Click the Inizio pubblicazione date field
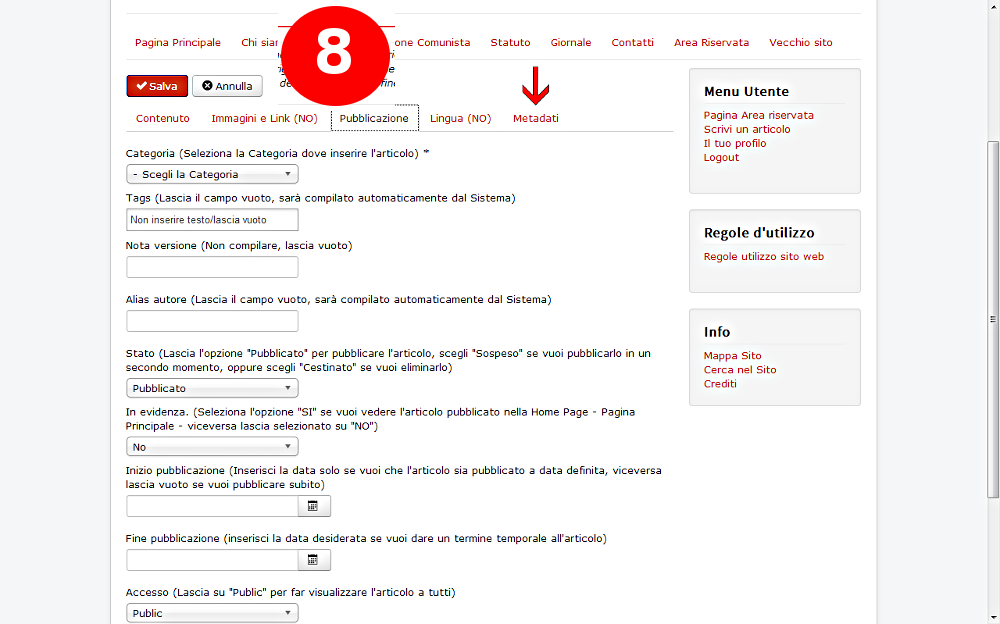Screen dimensions: 1000x624 pyautogui.click(x=212, y=506)
